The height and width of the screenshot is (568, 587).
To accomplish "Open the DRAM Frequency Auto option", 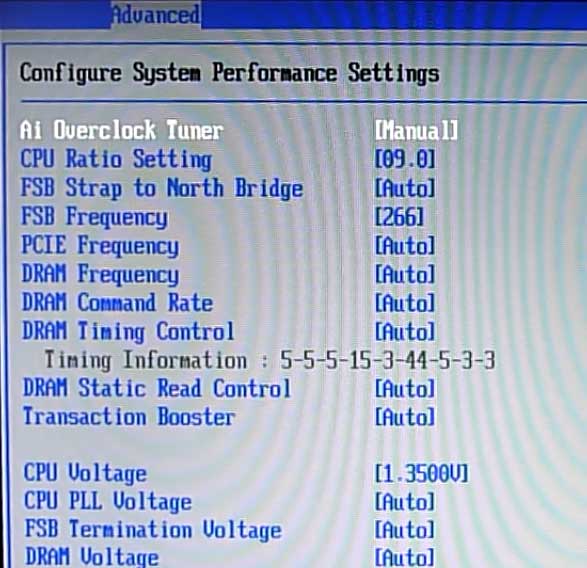I will click(x=405, y=274).
